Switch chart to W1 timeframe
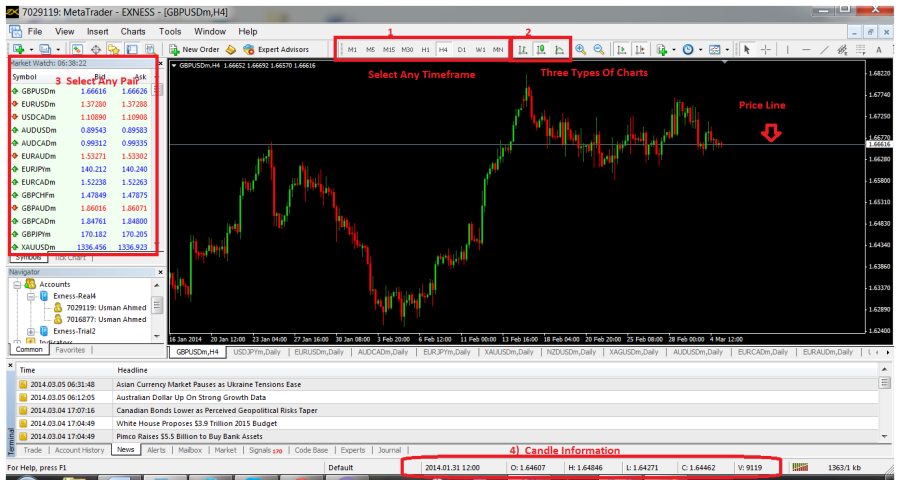This screenshot has height=480, width=900. (x=480, y=50)
